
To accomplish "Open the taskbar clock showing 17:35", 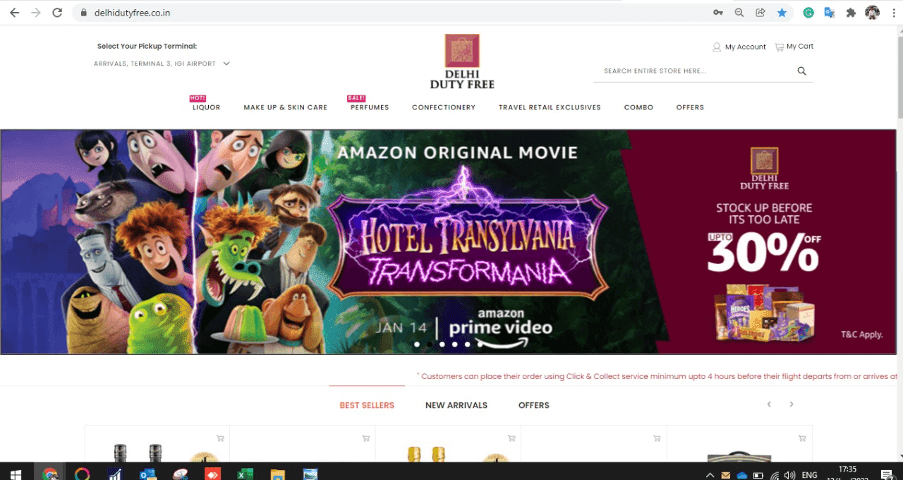I will coord(848,474).
